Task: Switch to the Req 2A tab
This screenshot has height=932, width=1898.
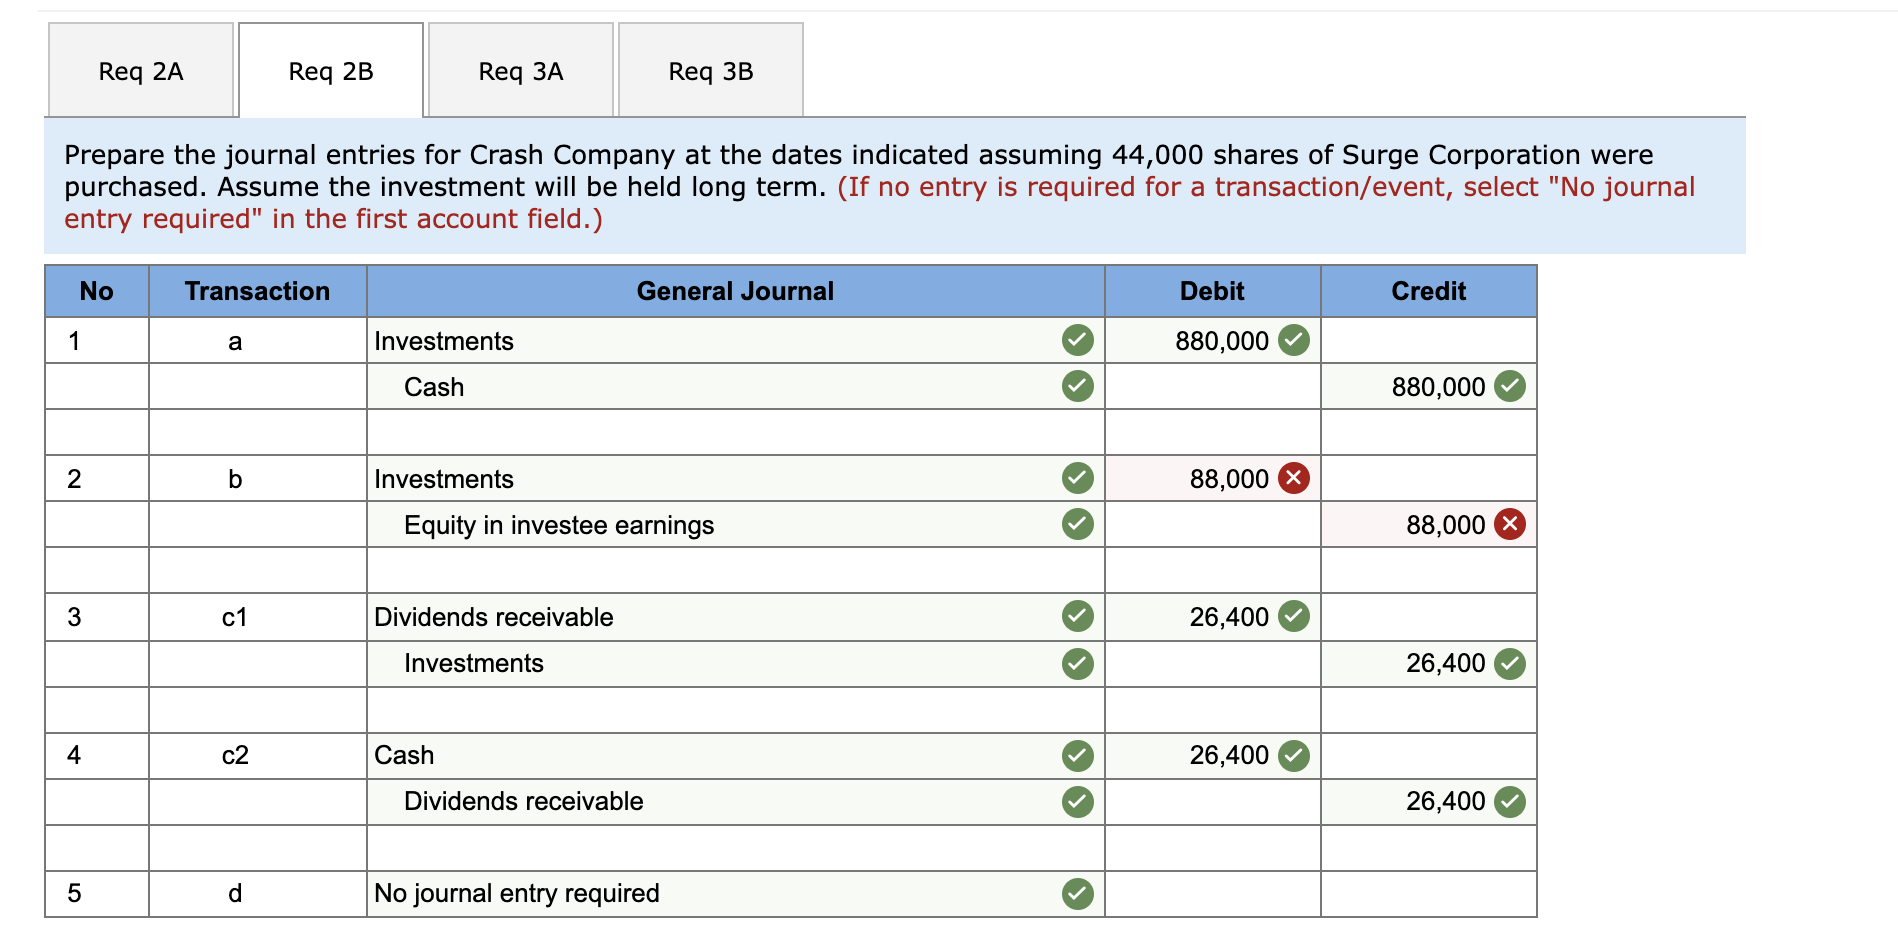Action: pos(139,70)
